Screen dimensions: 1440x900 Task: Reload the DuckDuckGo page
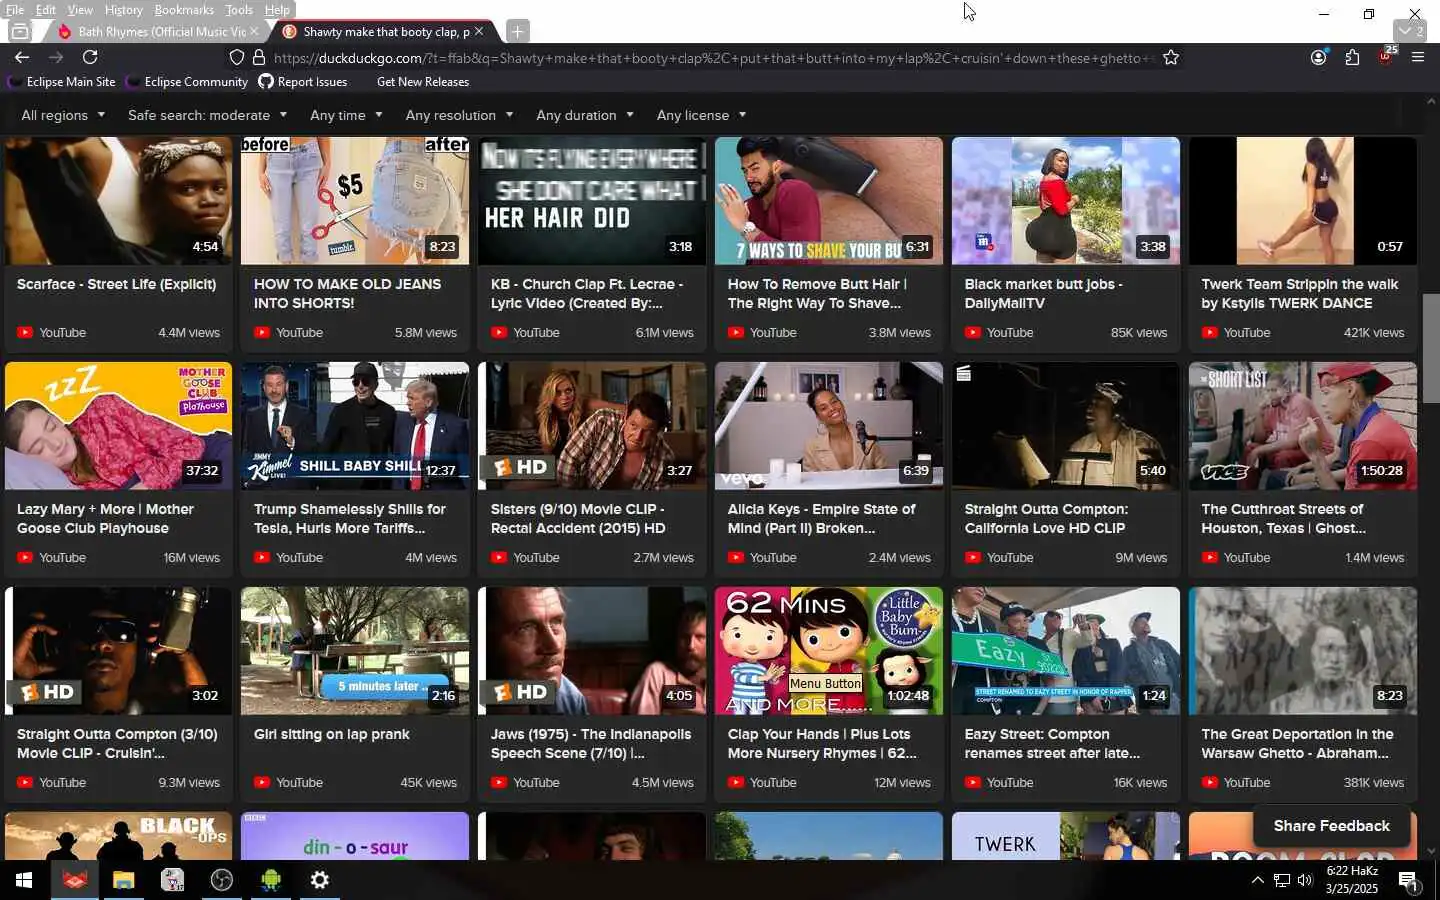coord(90,57)
